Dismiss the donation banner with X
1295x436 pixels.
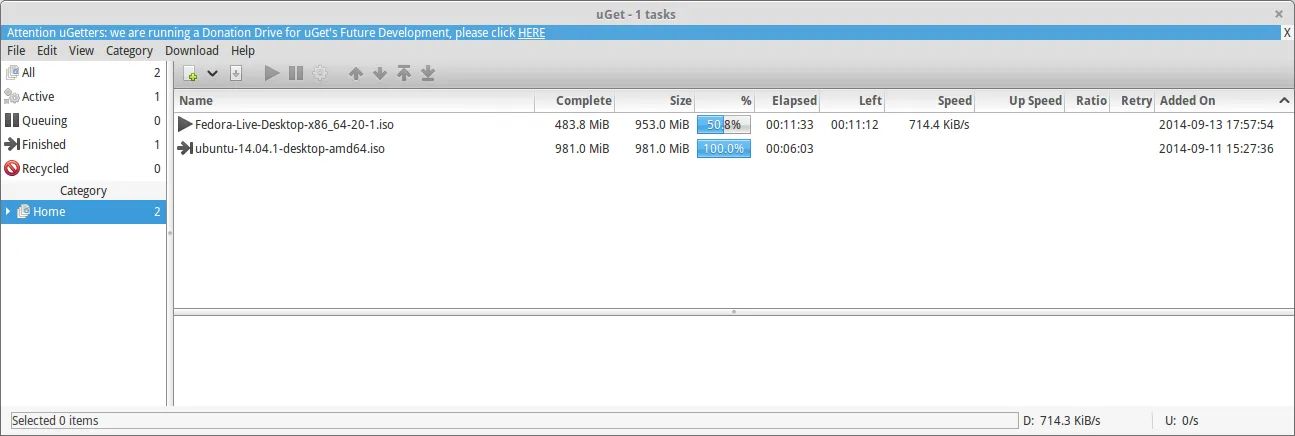[x=1287, y=32]
